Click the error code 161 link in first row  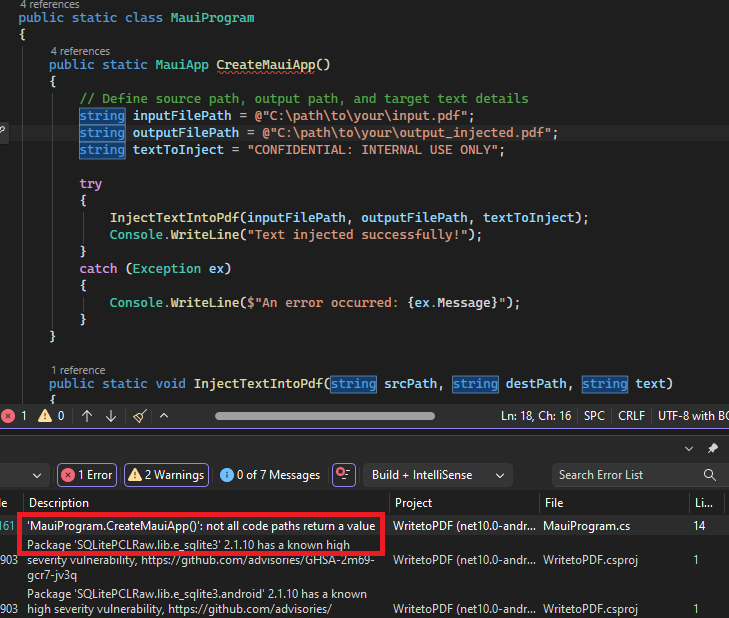[7, 526]
